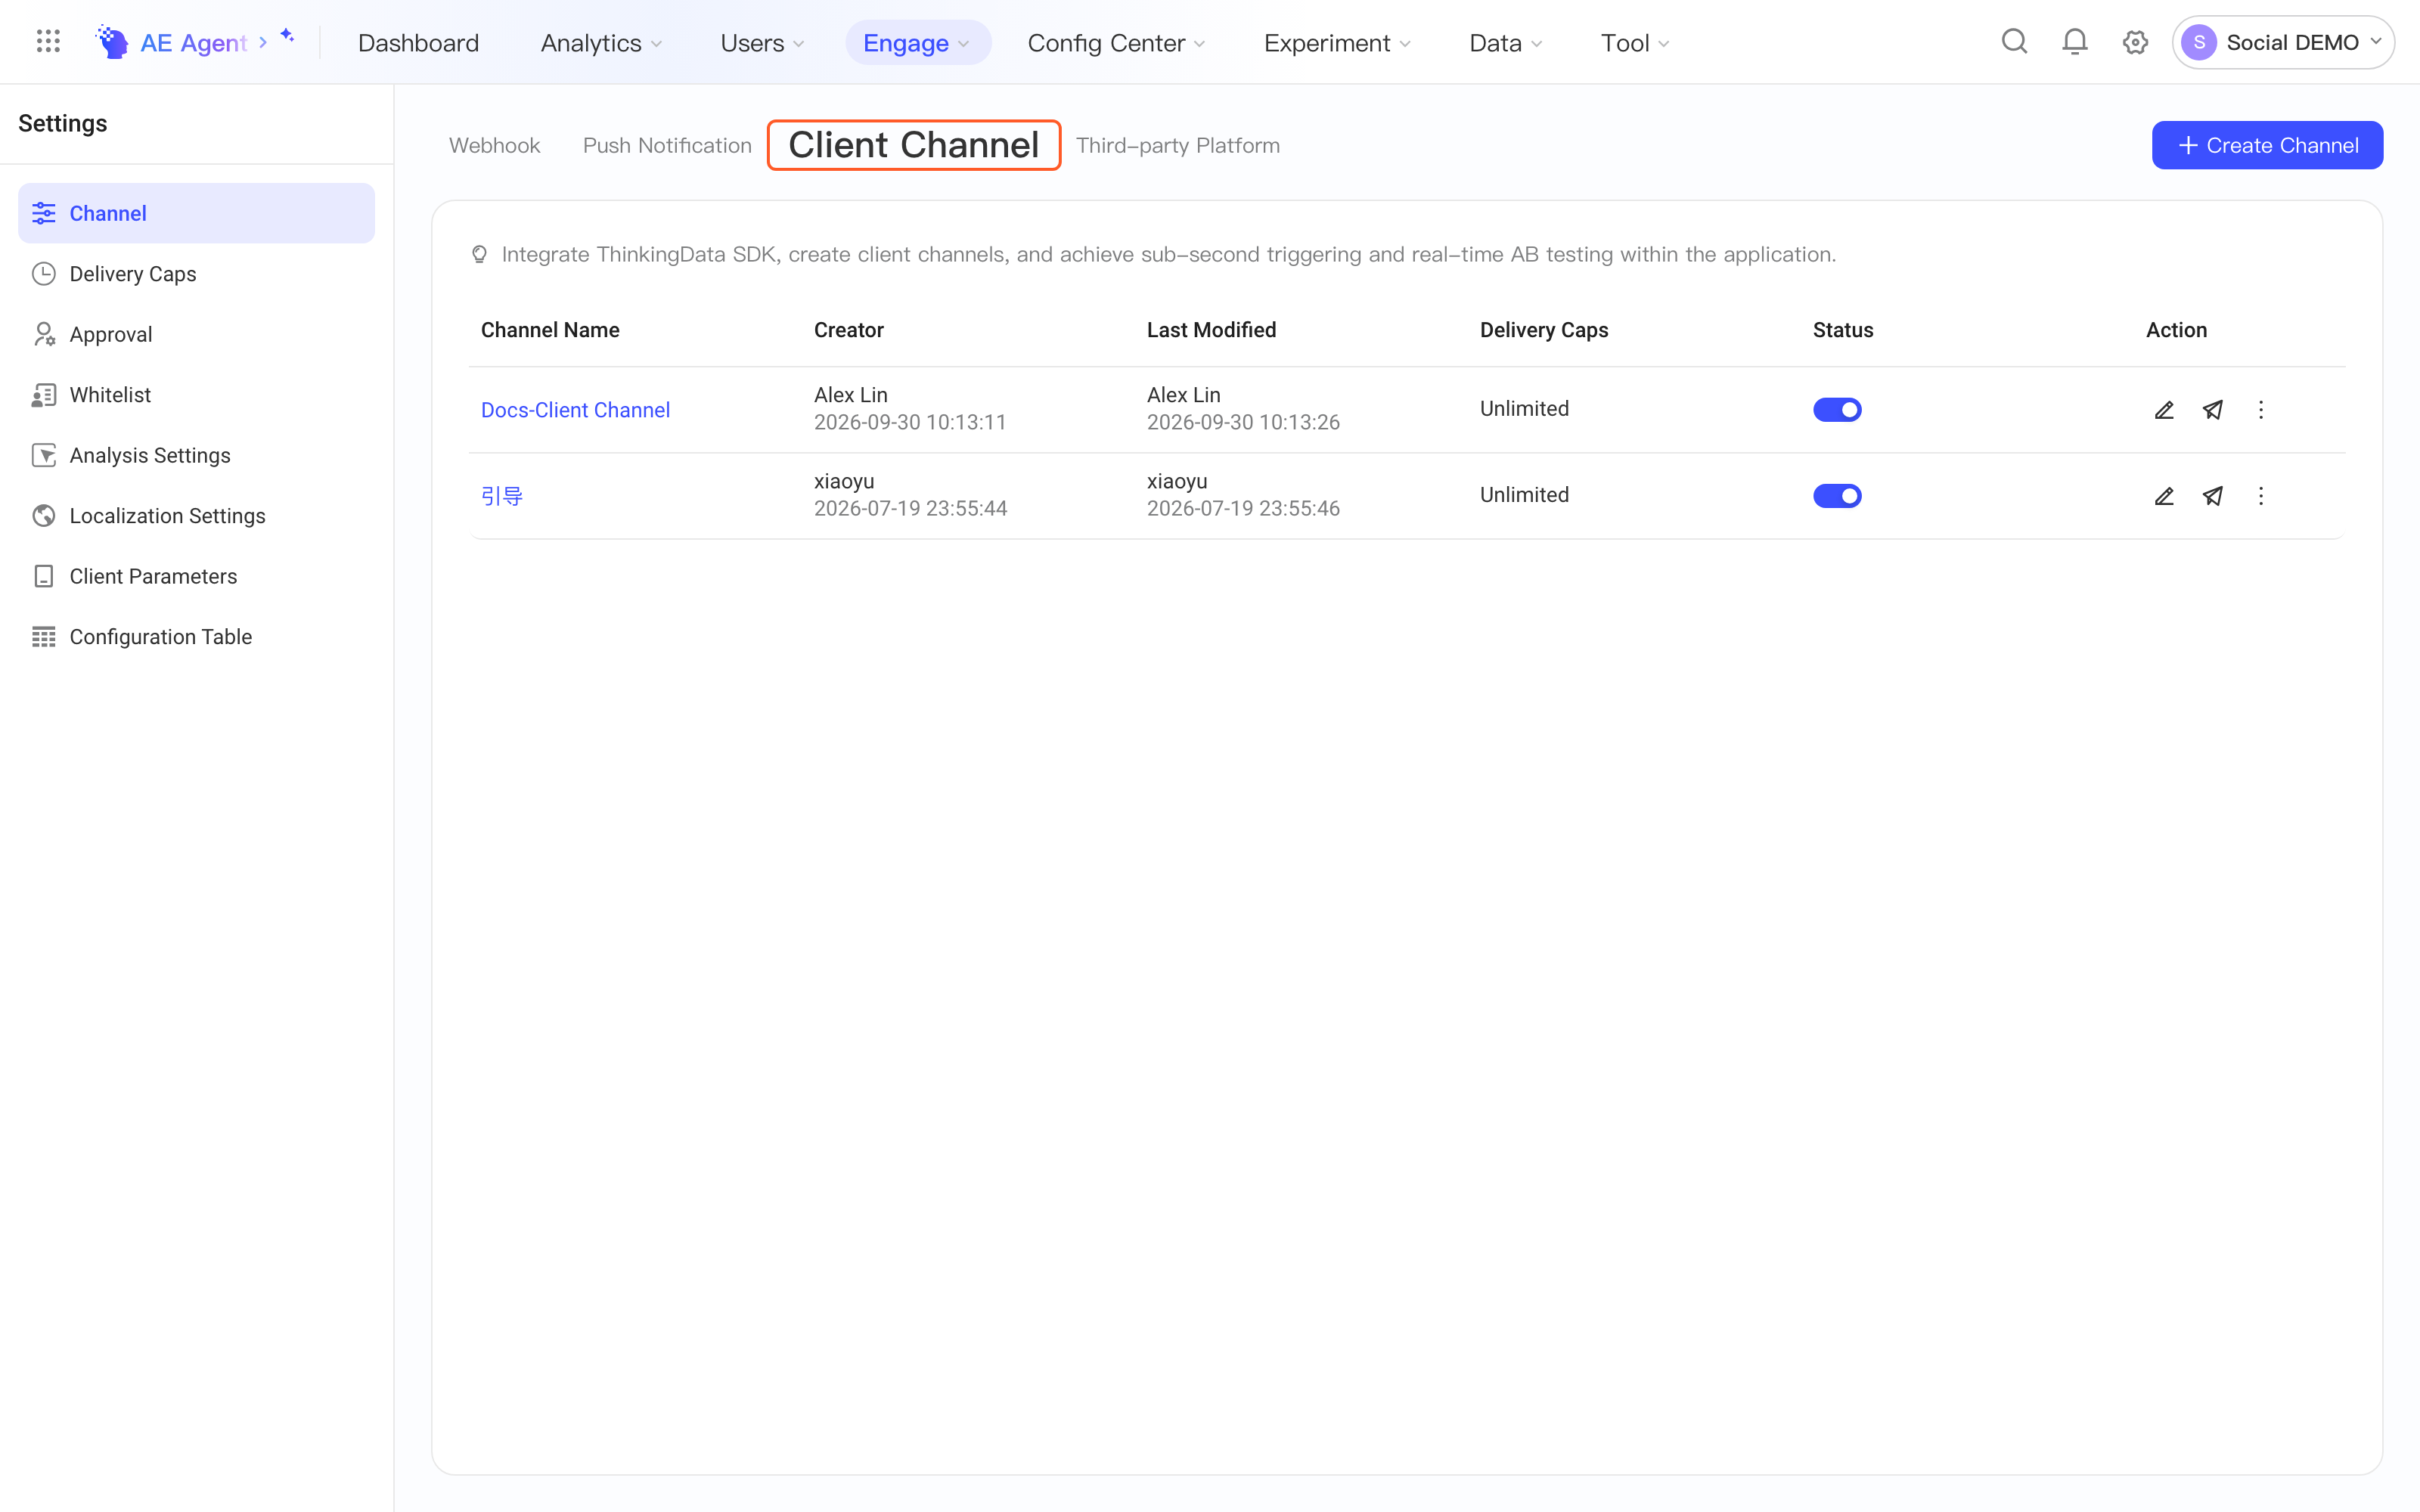Select the Client Channel tab

coord(913,145)
